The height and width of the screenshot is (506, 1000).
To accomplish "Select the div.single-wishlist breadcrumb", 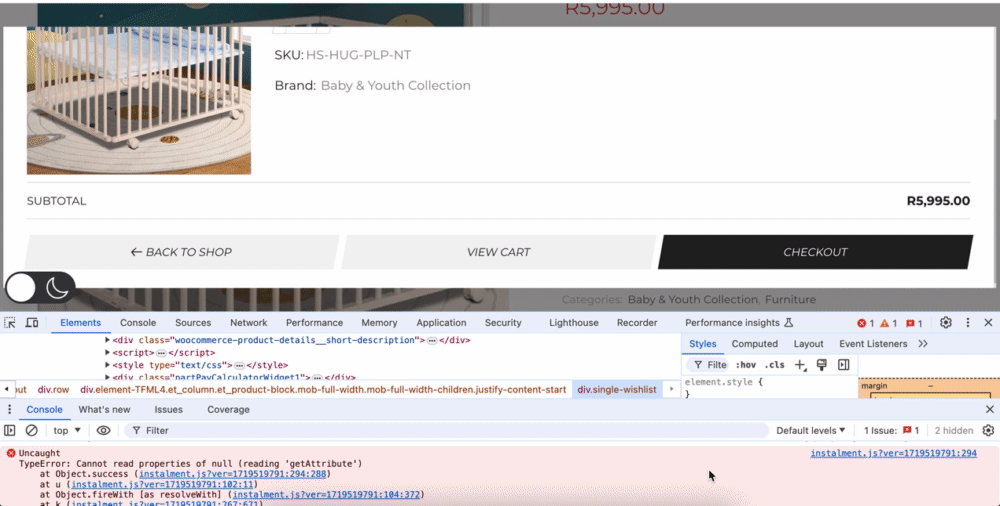I will (617, 389).
